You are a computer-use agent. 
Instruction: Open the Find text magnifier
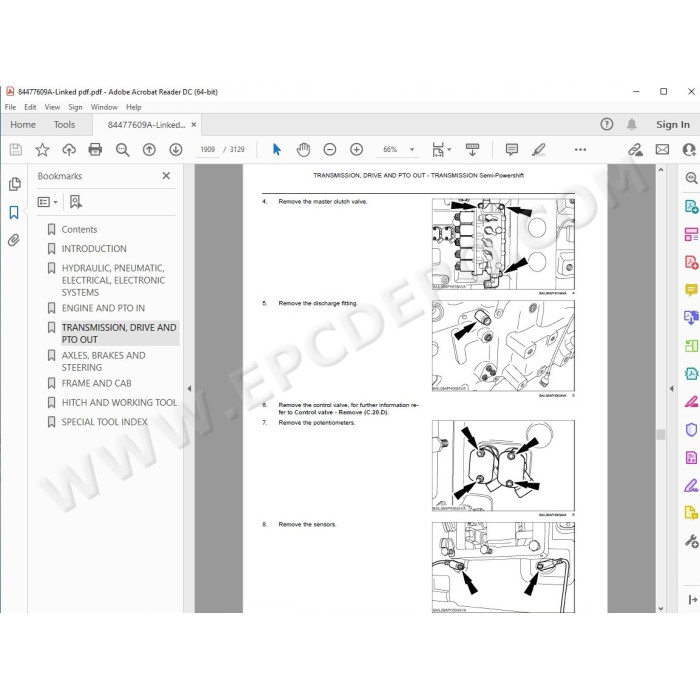122,150
